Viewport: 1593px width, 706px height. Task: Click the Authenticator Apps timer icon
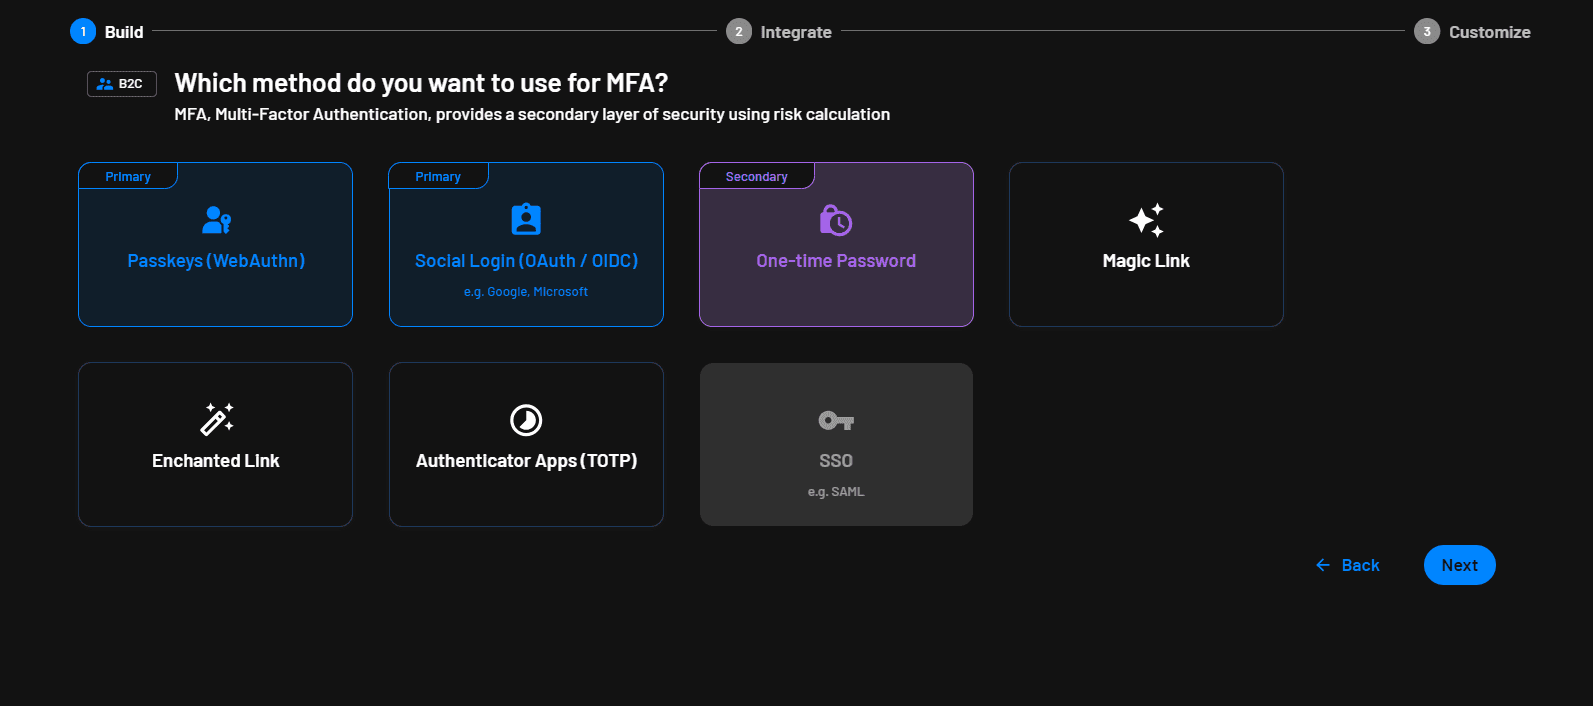click(526, 420)
